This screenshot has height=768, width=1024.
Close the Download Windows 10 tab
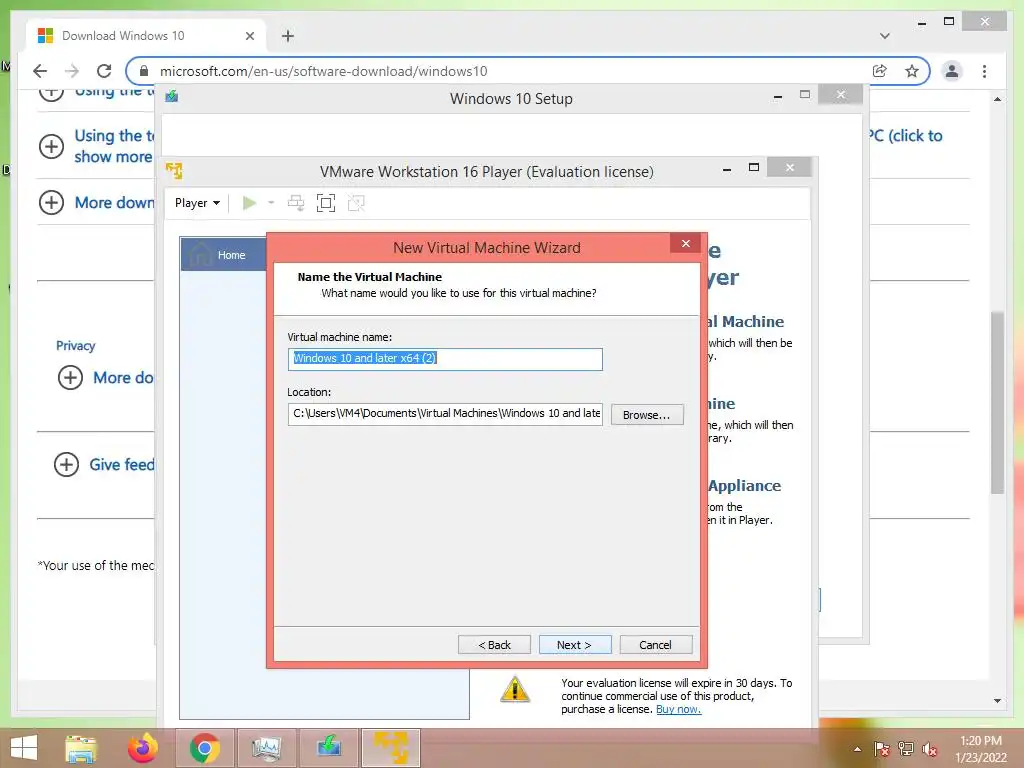click(249, 36)
